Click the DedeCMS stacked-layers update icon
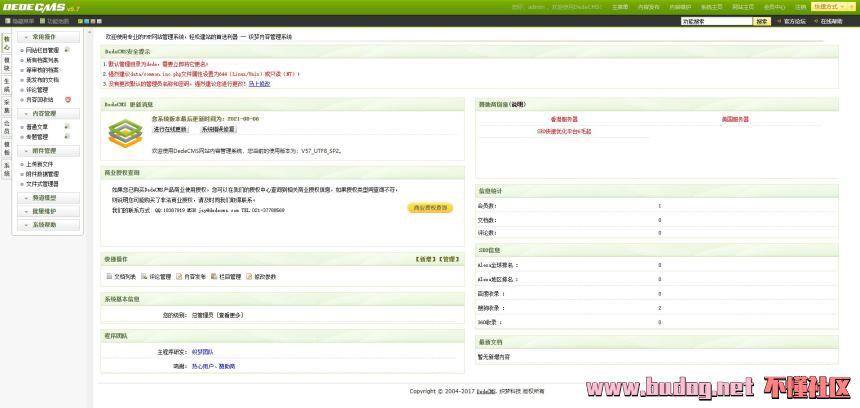The width and height of the screenshot is (860, 408). click(125, 132)
